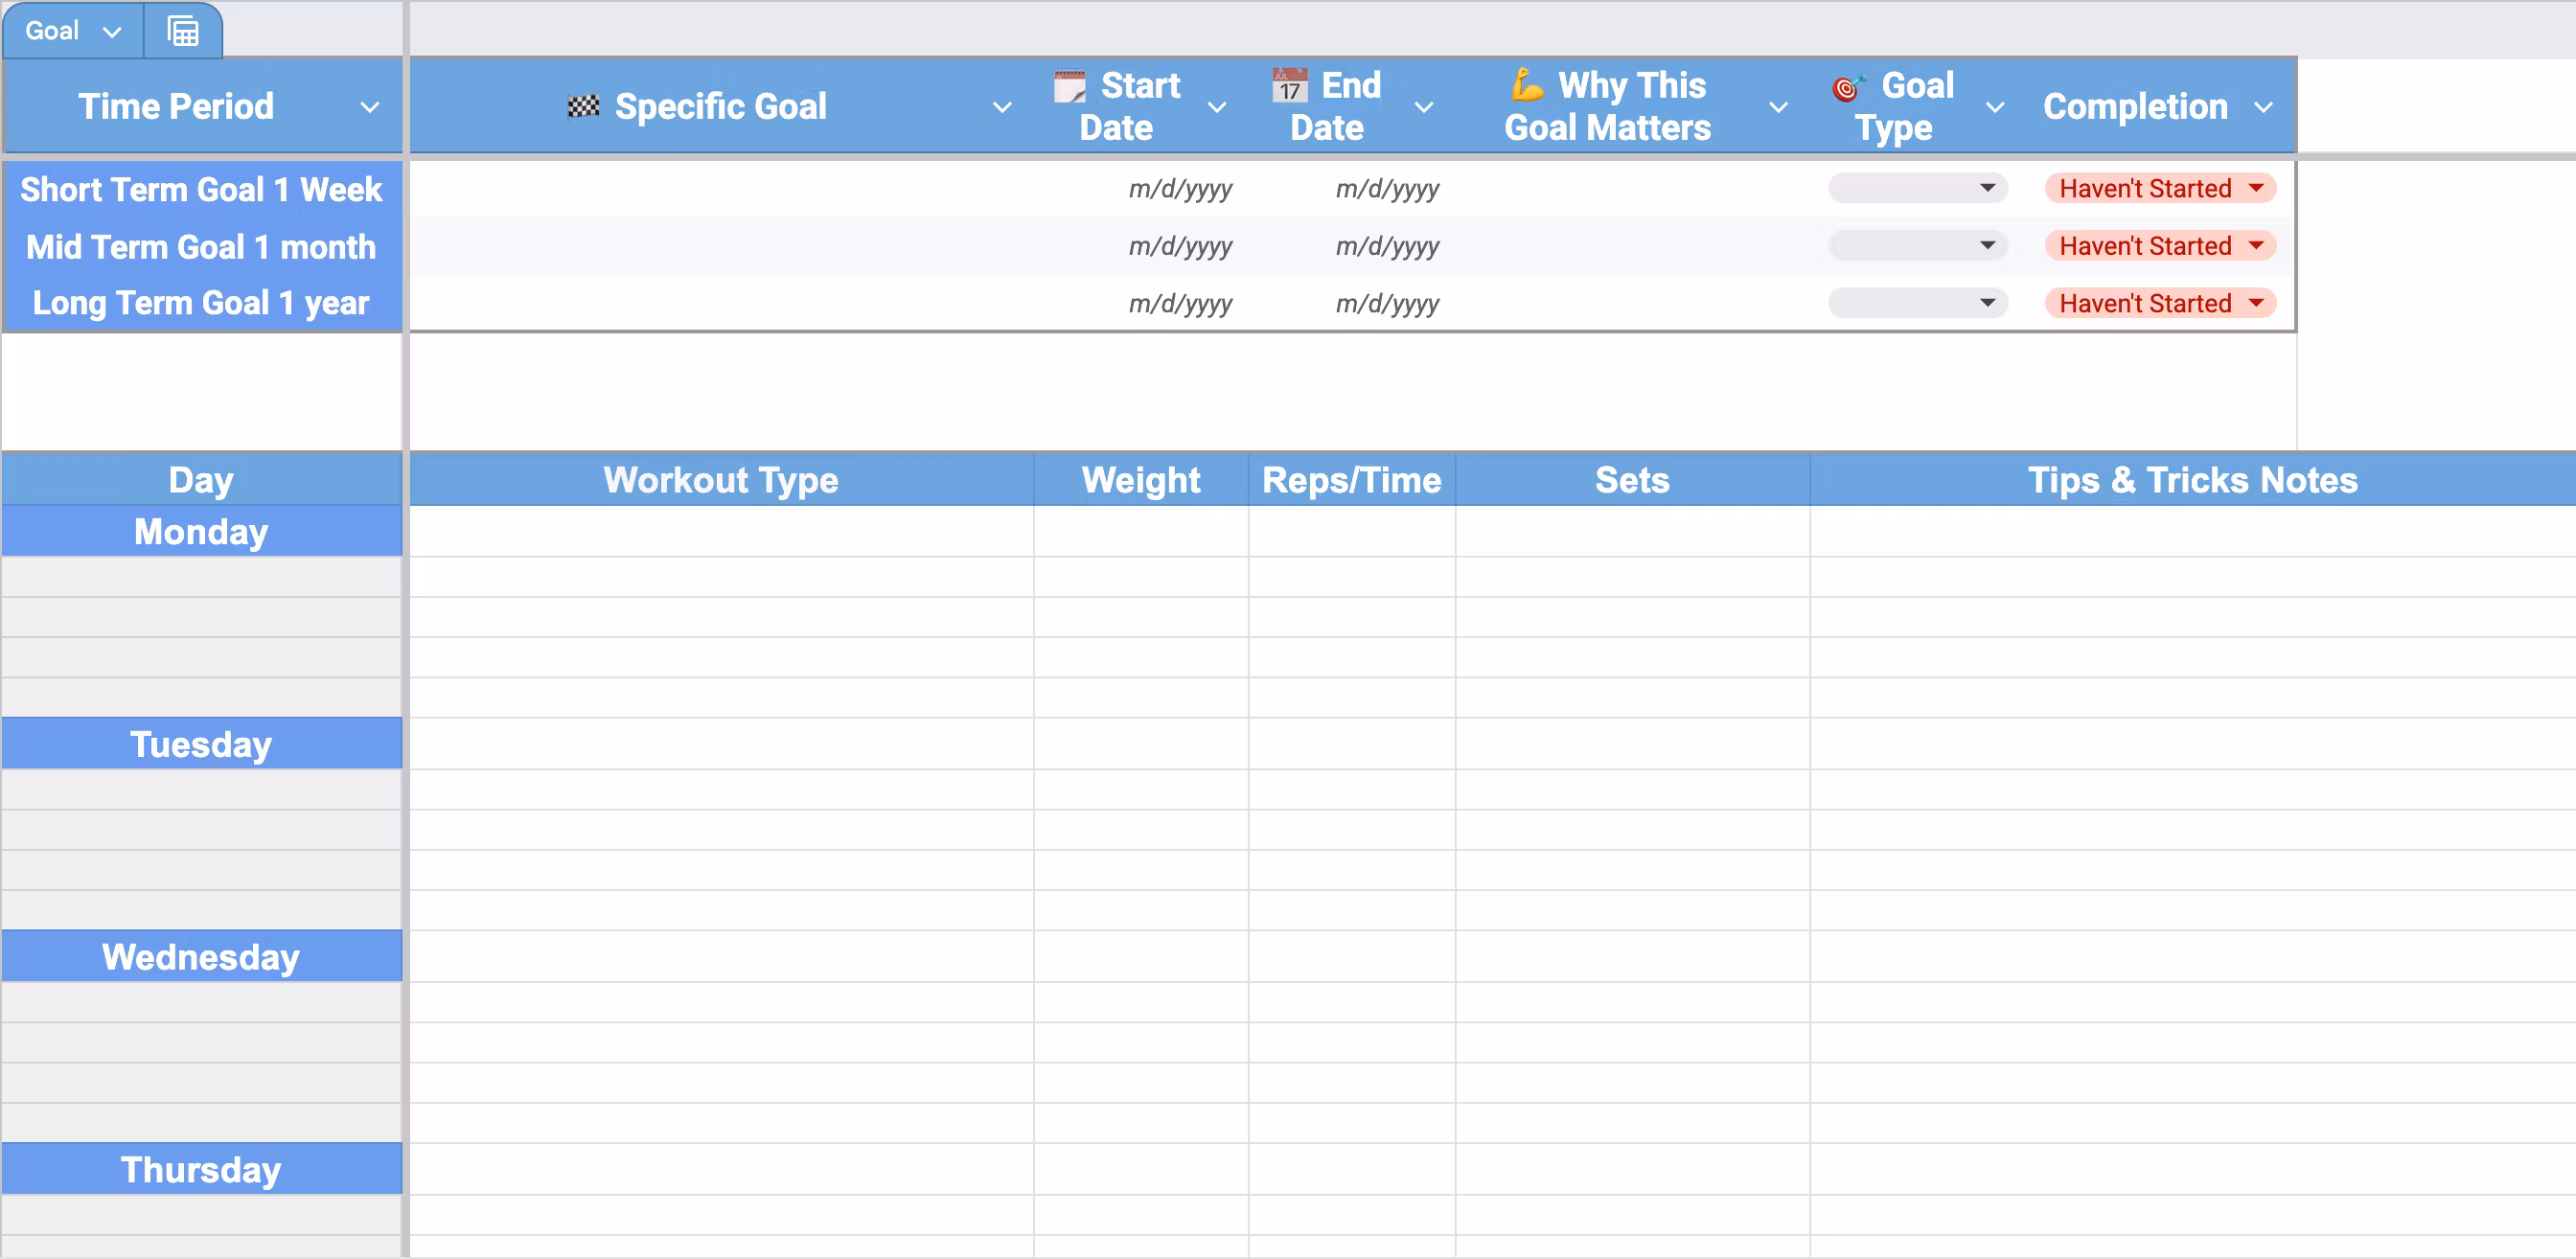Viewport: 2576px width, 1259px height.
Task: Open the Completion column dropdown arrow
Action: [2263, 107]
